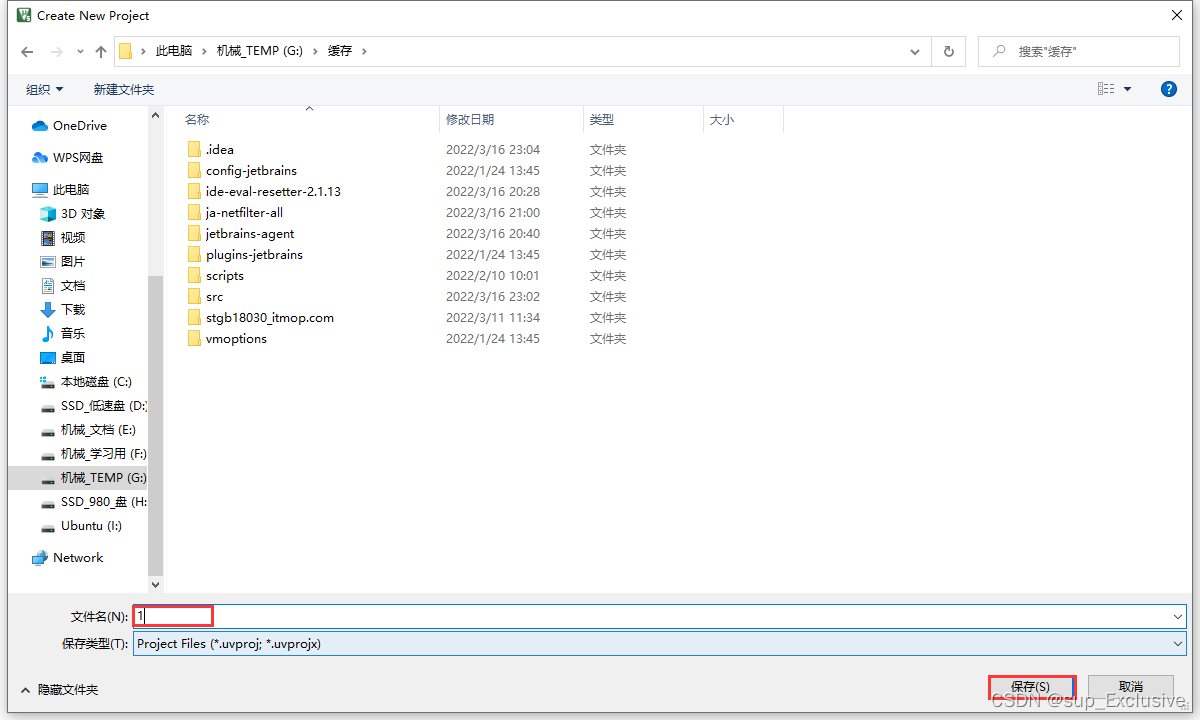1200x720 pixels.
Task: Click 缓存 in the address breadcrumb
Action: pos(340,51)
